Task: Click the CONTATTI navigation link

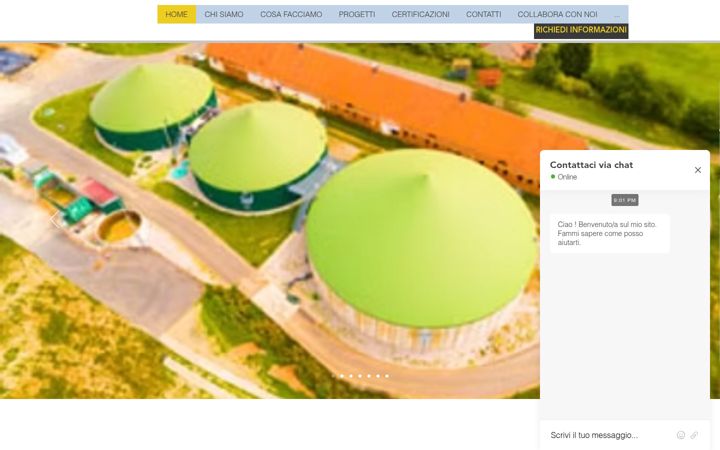Action: pyautogui.click(x=484, y=15)
